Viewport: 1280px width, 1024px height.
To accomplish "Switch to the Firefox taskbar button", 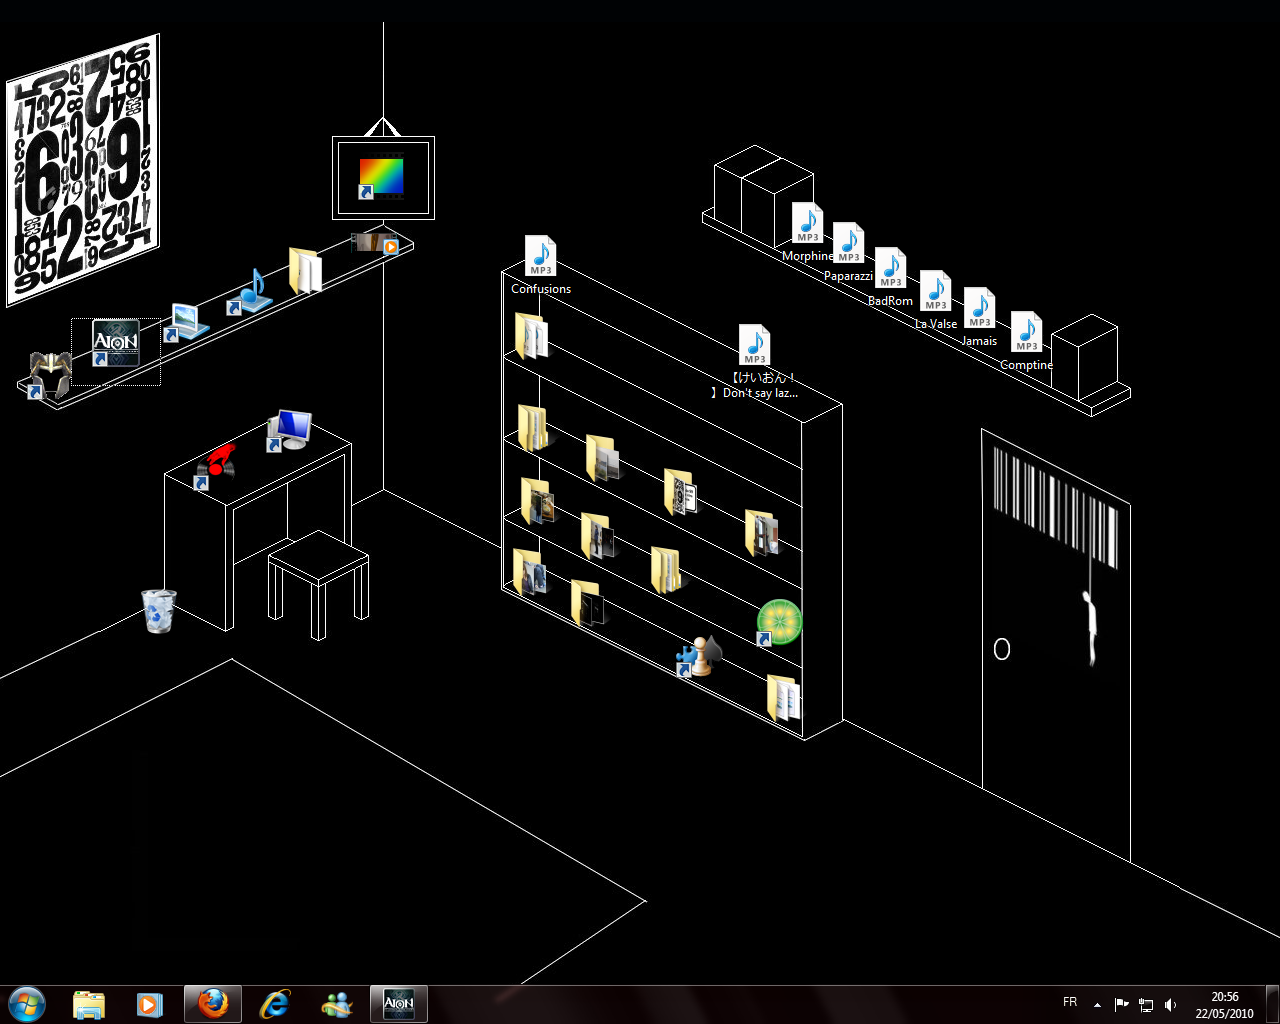I will pyautogui.click(x=213, y=1004).
